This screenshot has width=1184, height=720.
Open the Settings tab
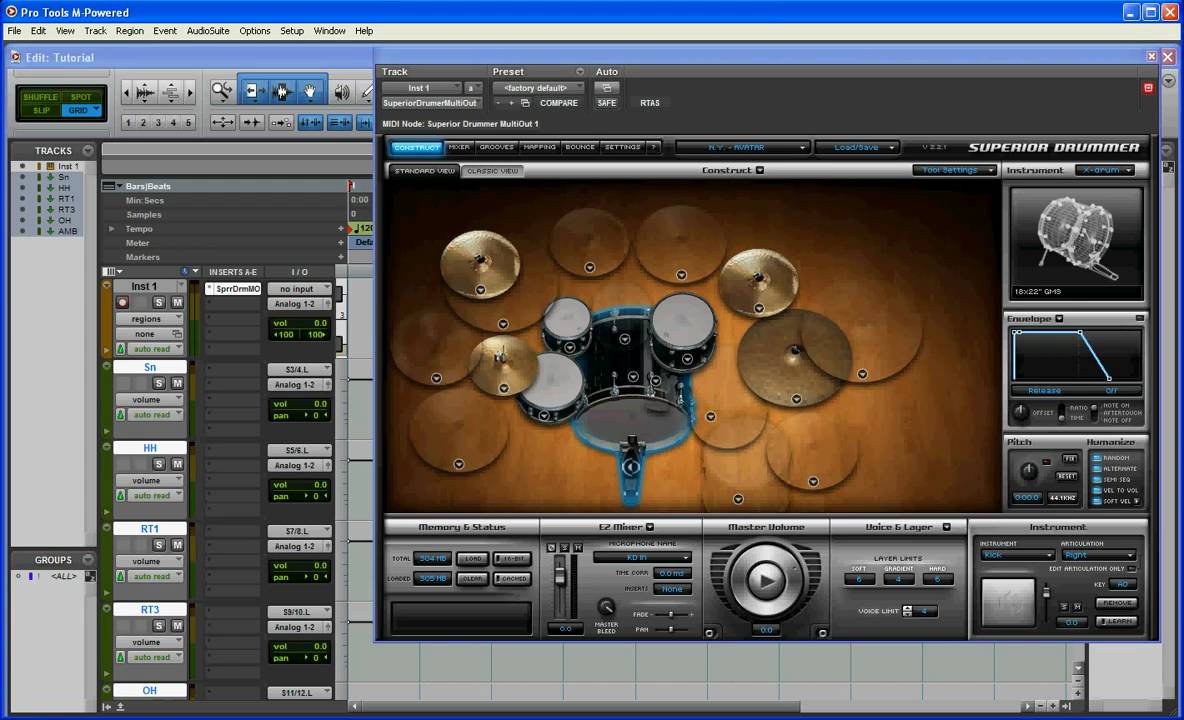click(x=623, y=147)
